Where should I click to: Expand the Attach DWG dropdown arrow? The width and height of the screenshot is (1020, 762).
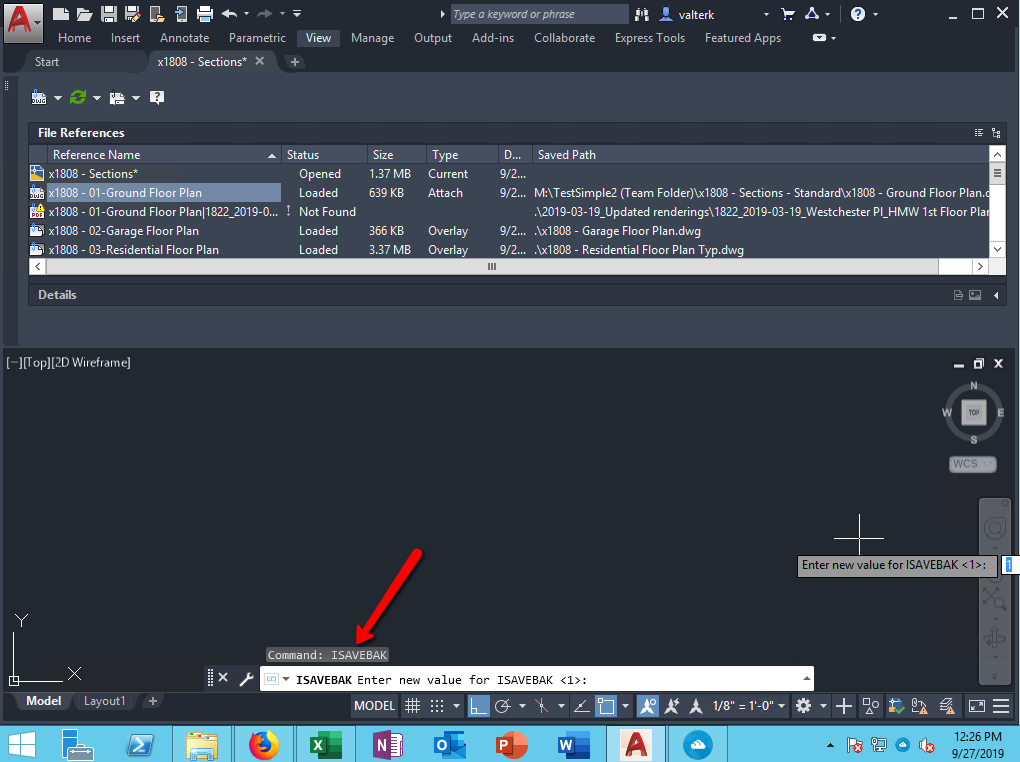click(x=58, y=98)
